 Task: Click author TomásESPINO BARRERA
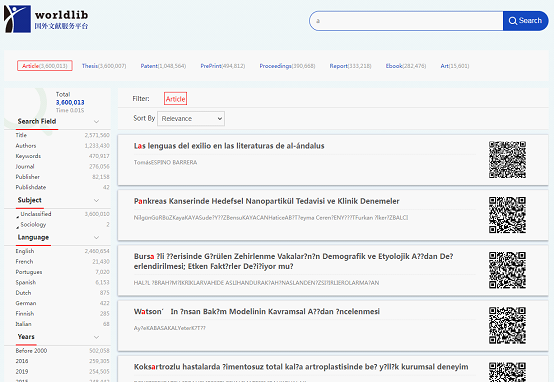165,163
